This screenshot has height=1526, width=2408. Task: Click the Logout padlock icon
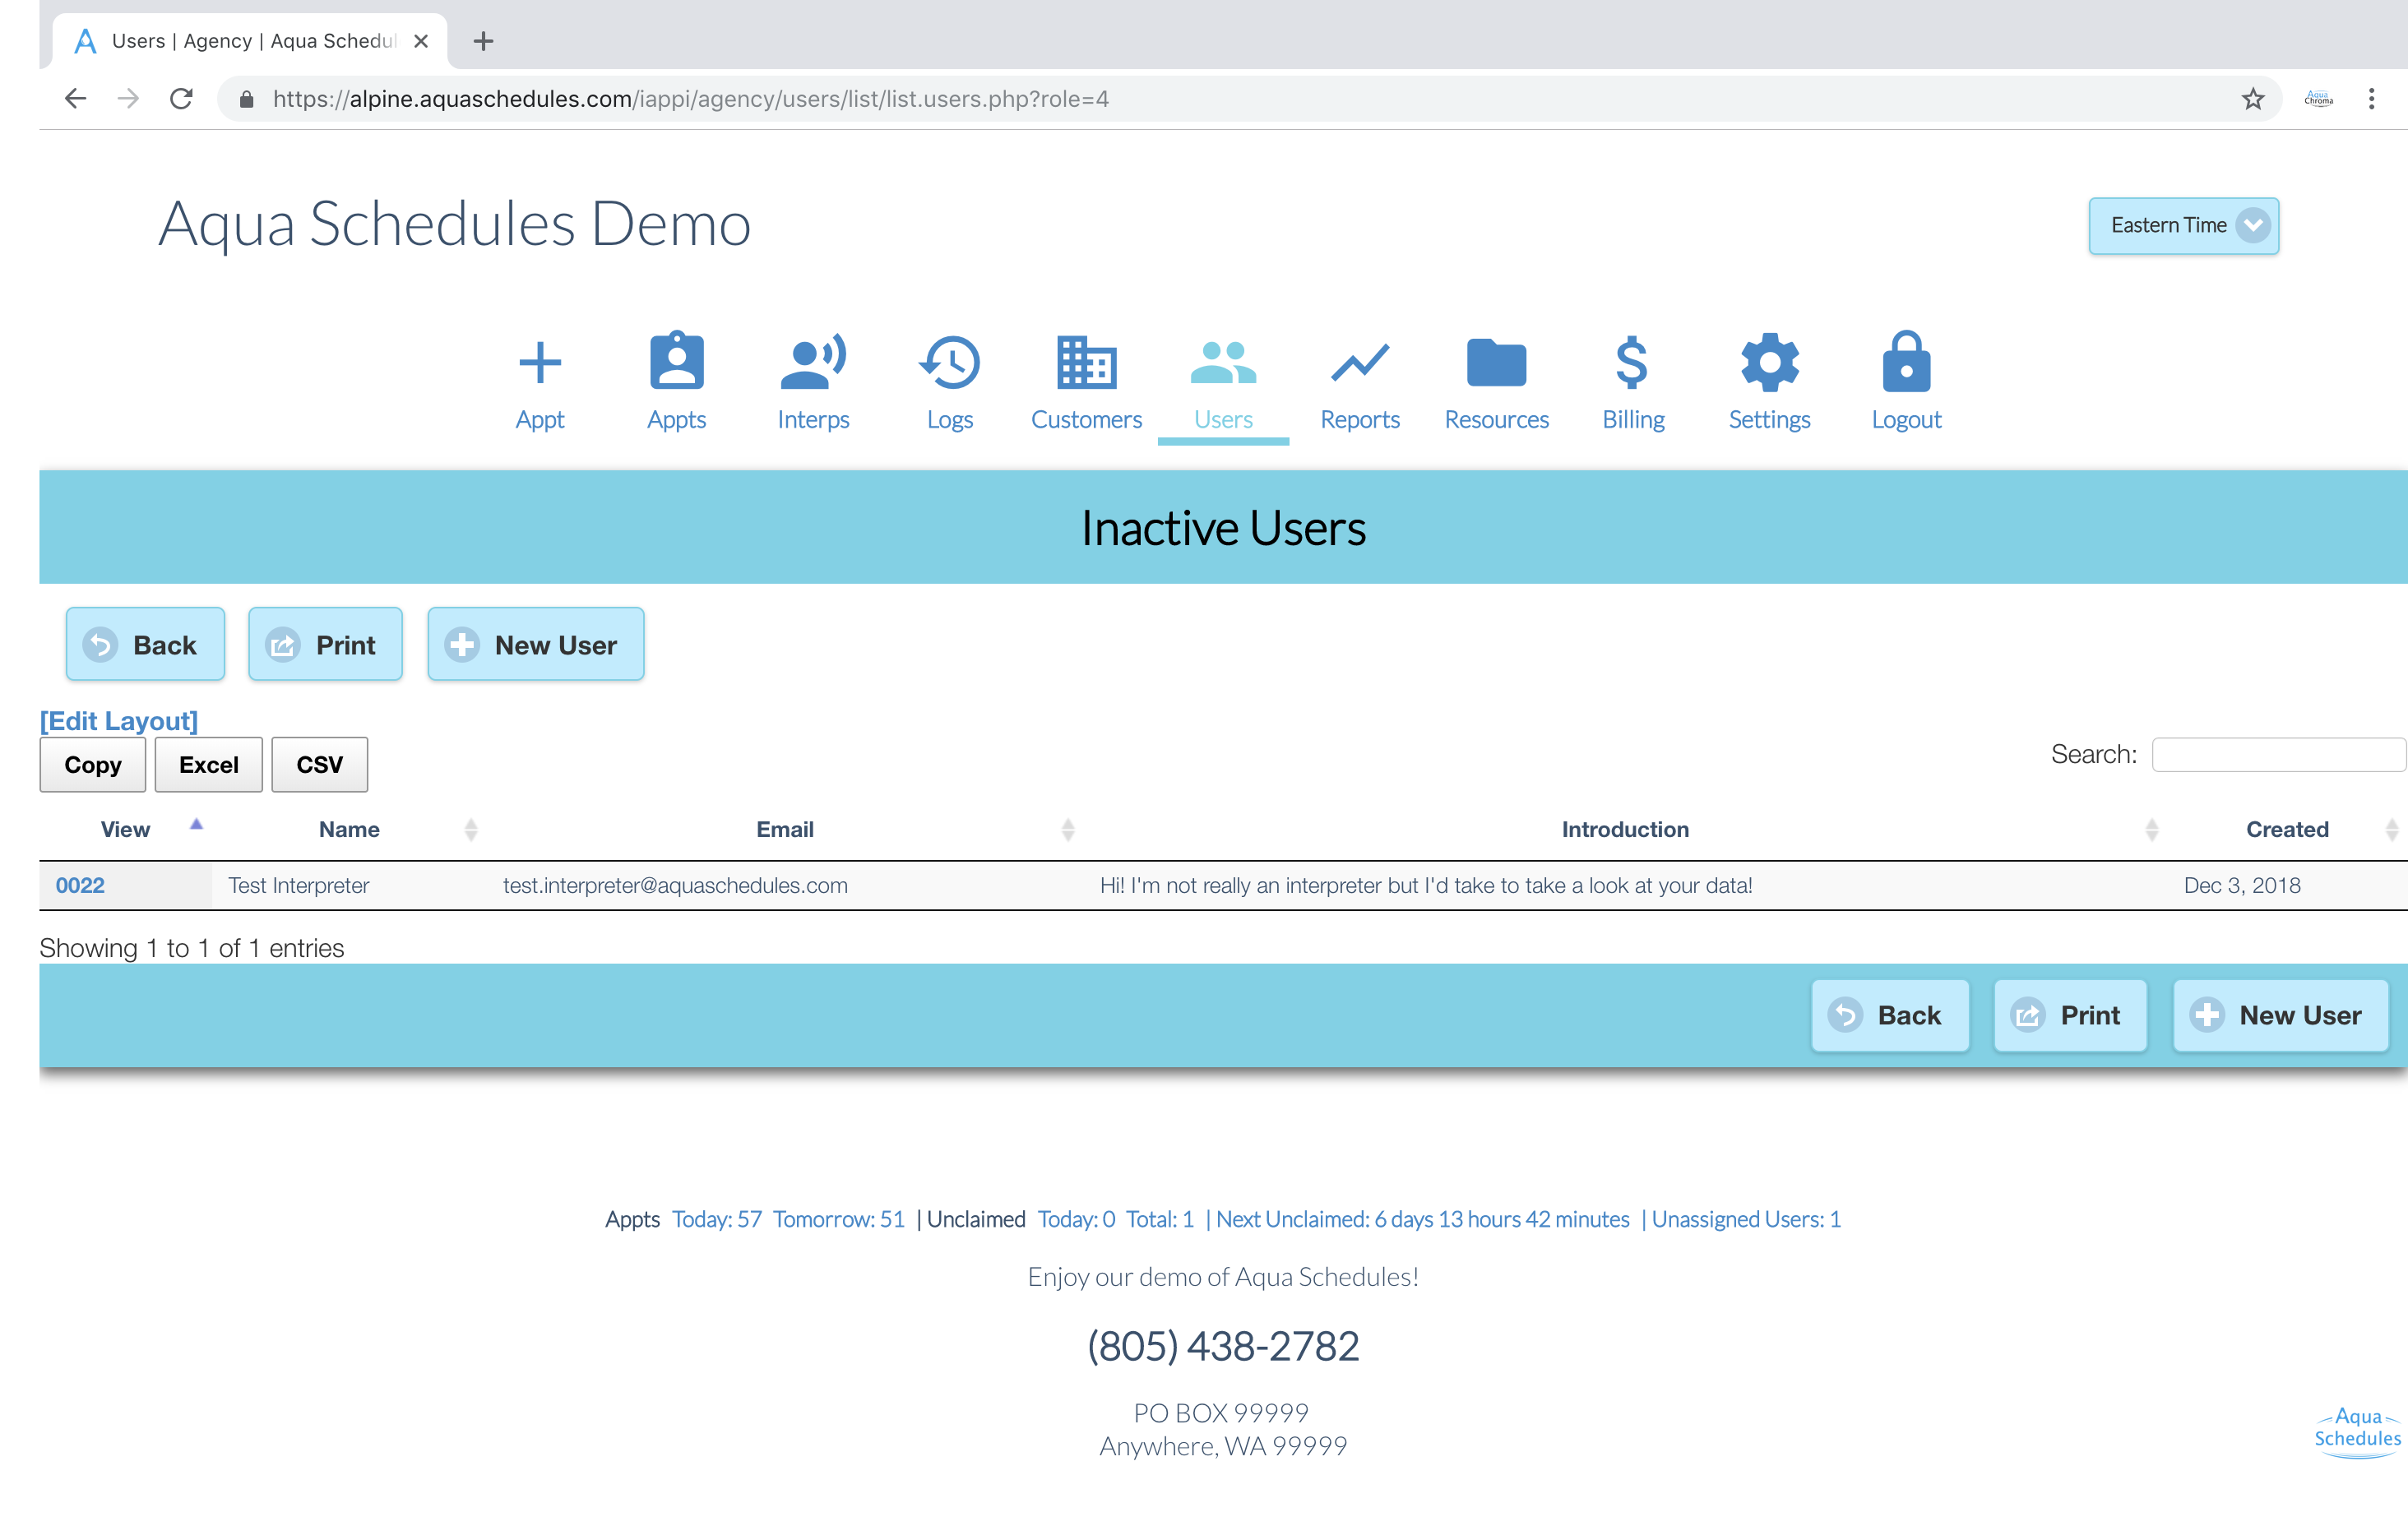pos(1906,361)
